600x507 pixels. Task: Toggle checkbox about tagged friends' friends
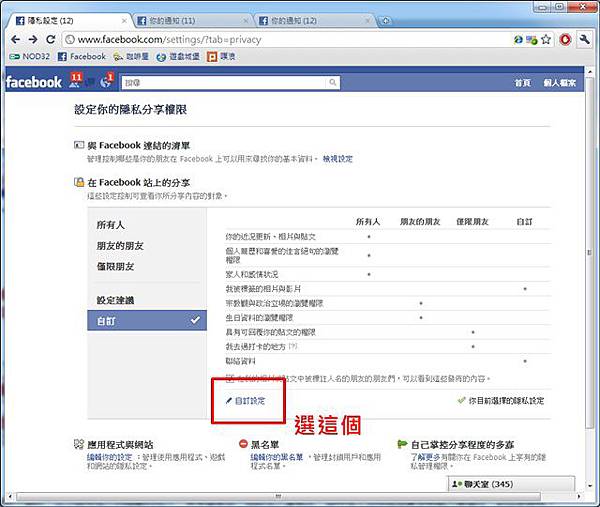coord(230,378)
